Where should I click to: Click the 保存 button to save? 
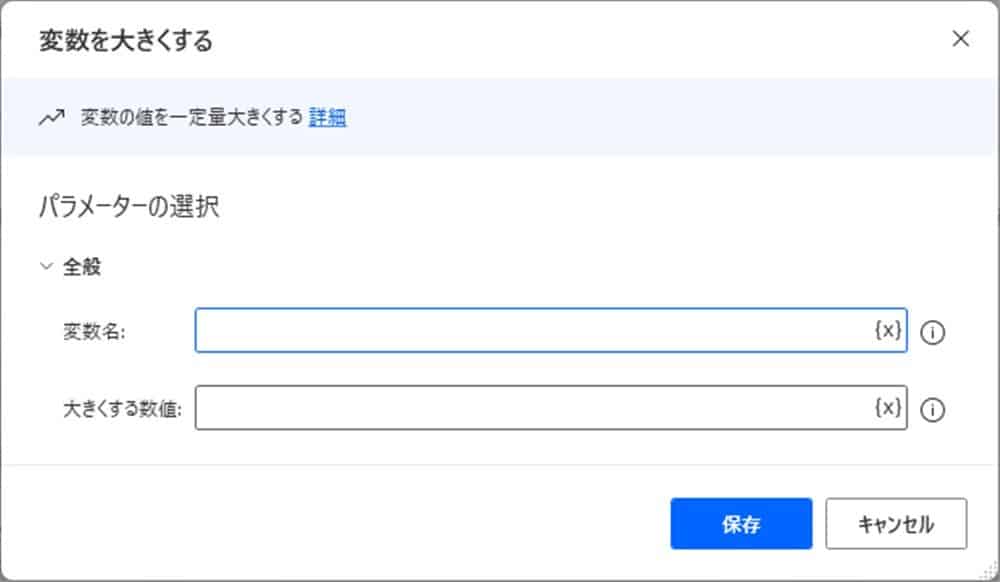pyautogui.click(x=740, y=523)
